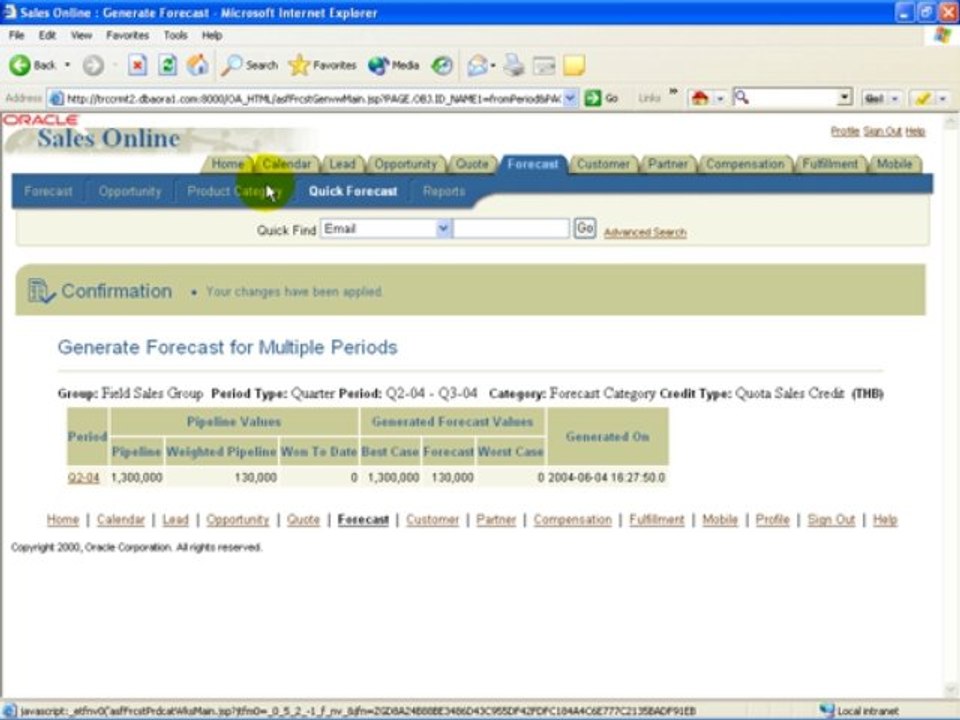Switch to the Opportunity top tab

[405, 164]
